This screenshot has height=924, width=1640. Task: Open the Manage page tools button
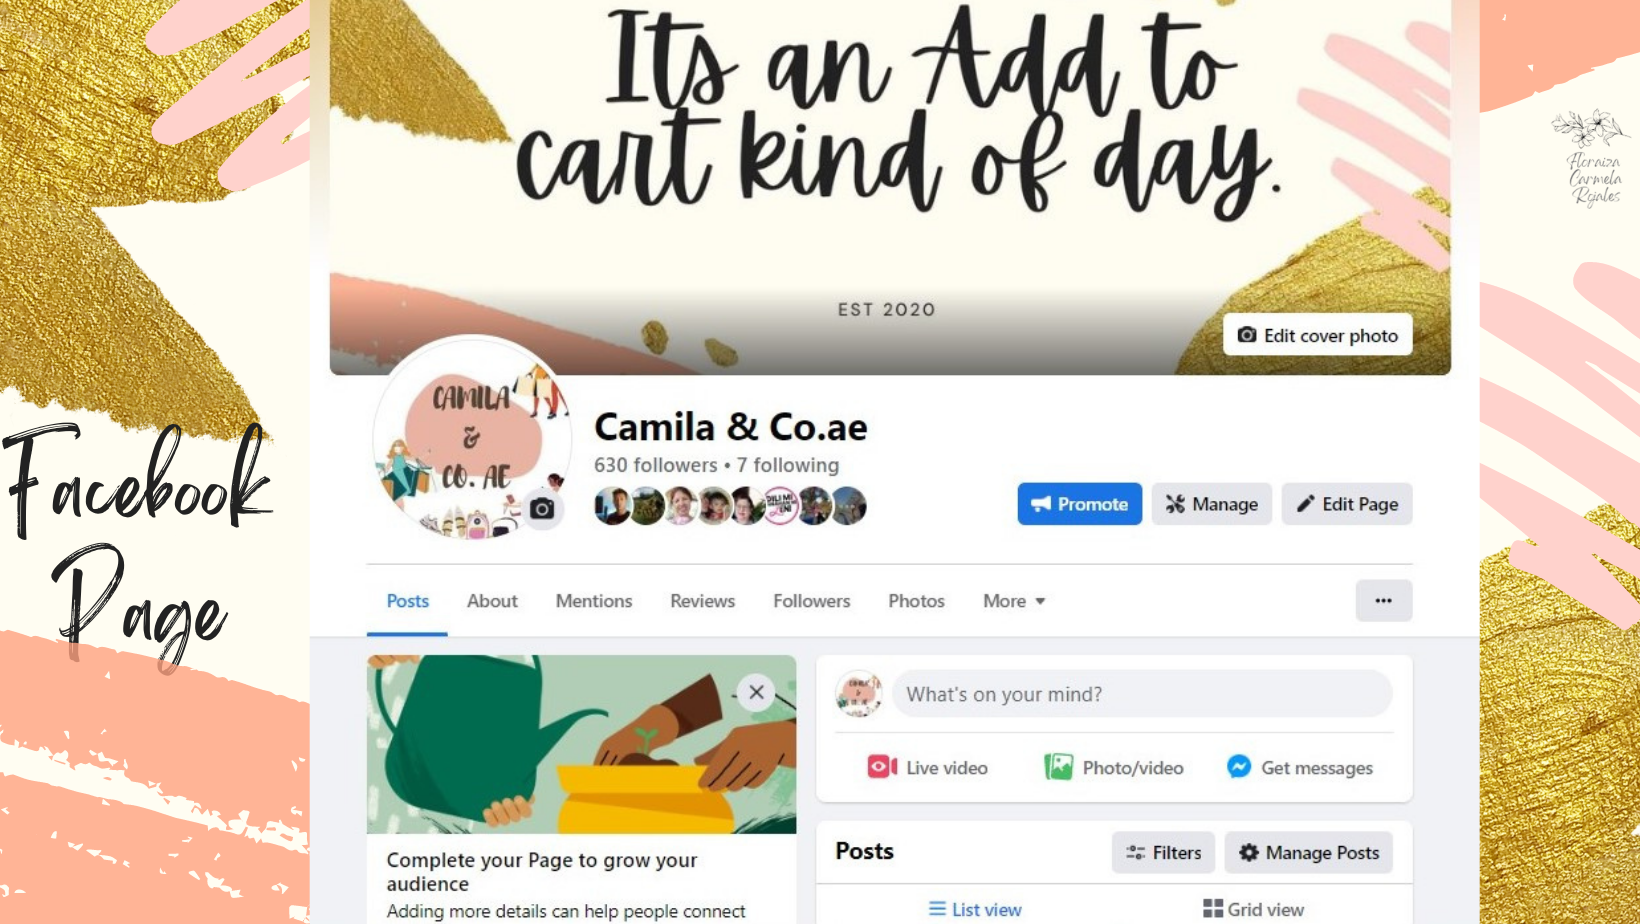(x=1211, y=504)
